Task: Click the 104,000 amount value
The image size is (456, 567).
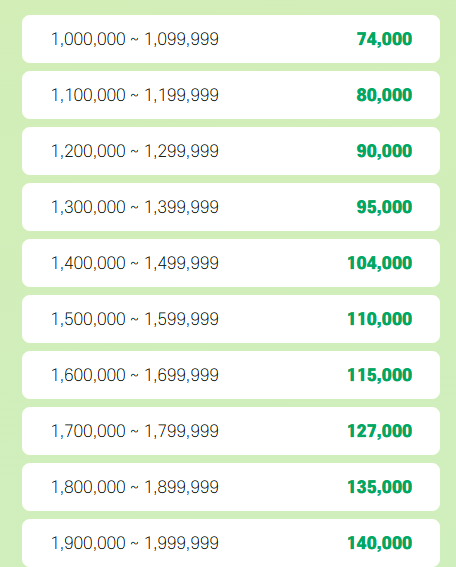Action: coord(379,263)
